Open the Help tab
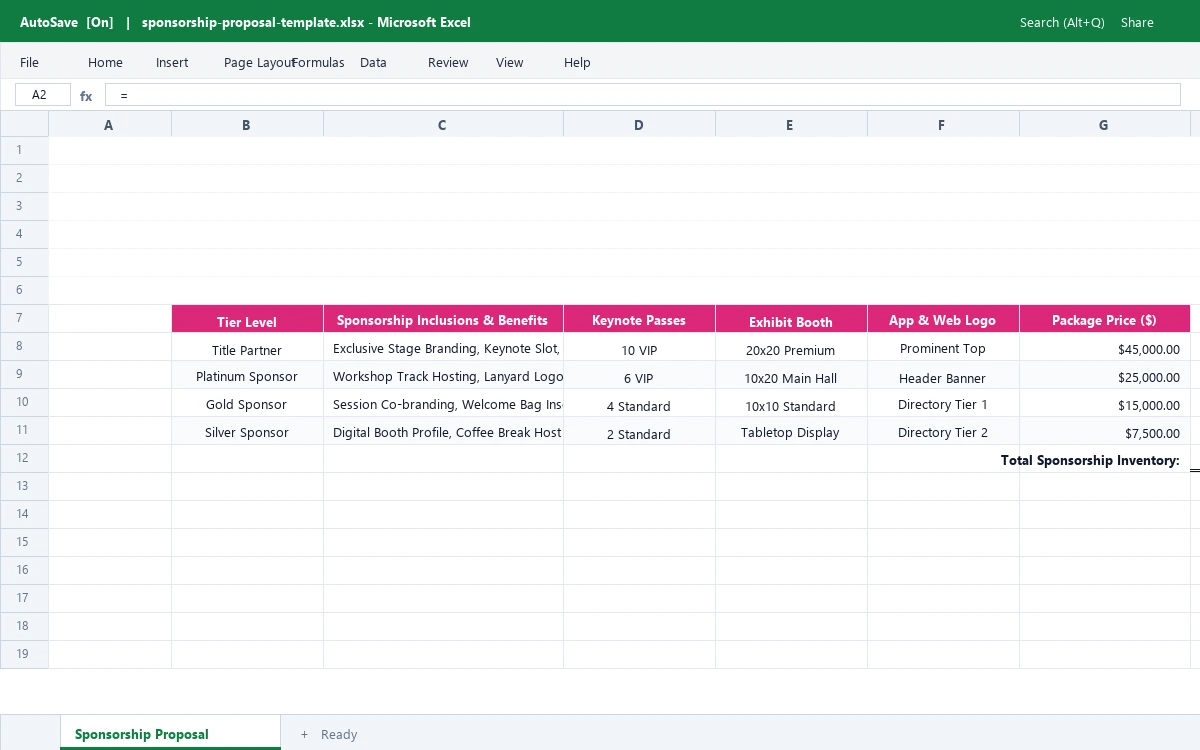This screenshot has height=750, width=1200. pyautogui.click(x=577, y=62)
